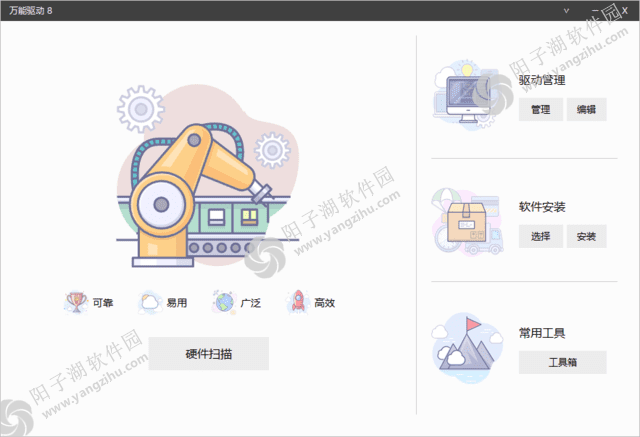Click the computer monitor icon for 驱动管理

pos(469,96)
